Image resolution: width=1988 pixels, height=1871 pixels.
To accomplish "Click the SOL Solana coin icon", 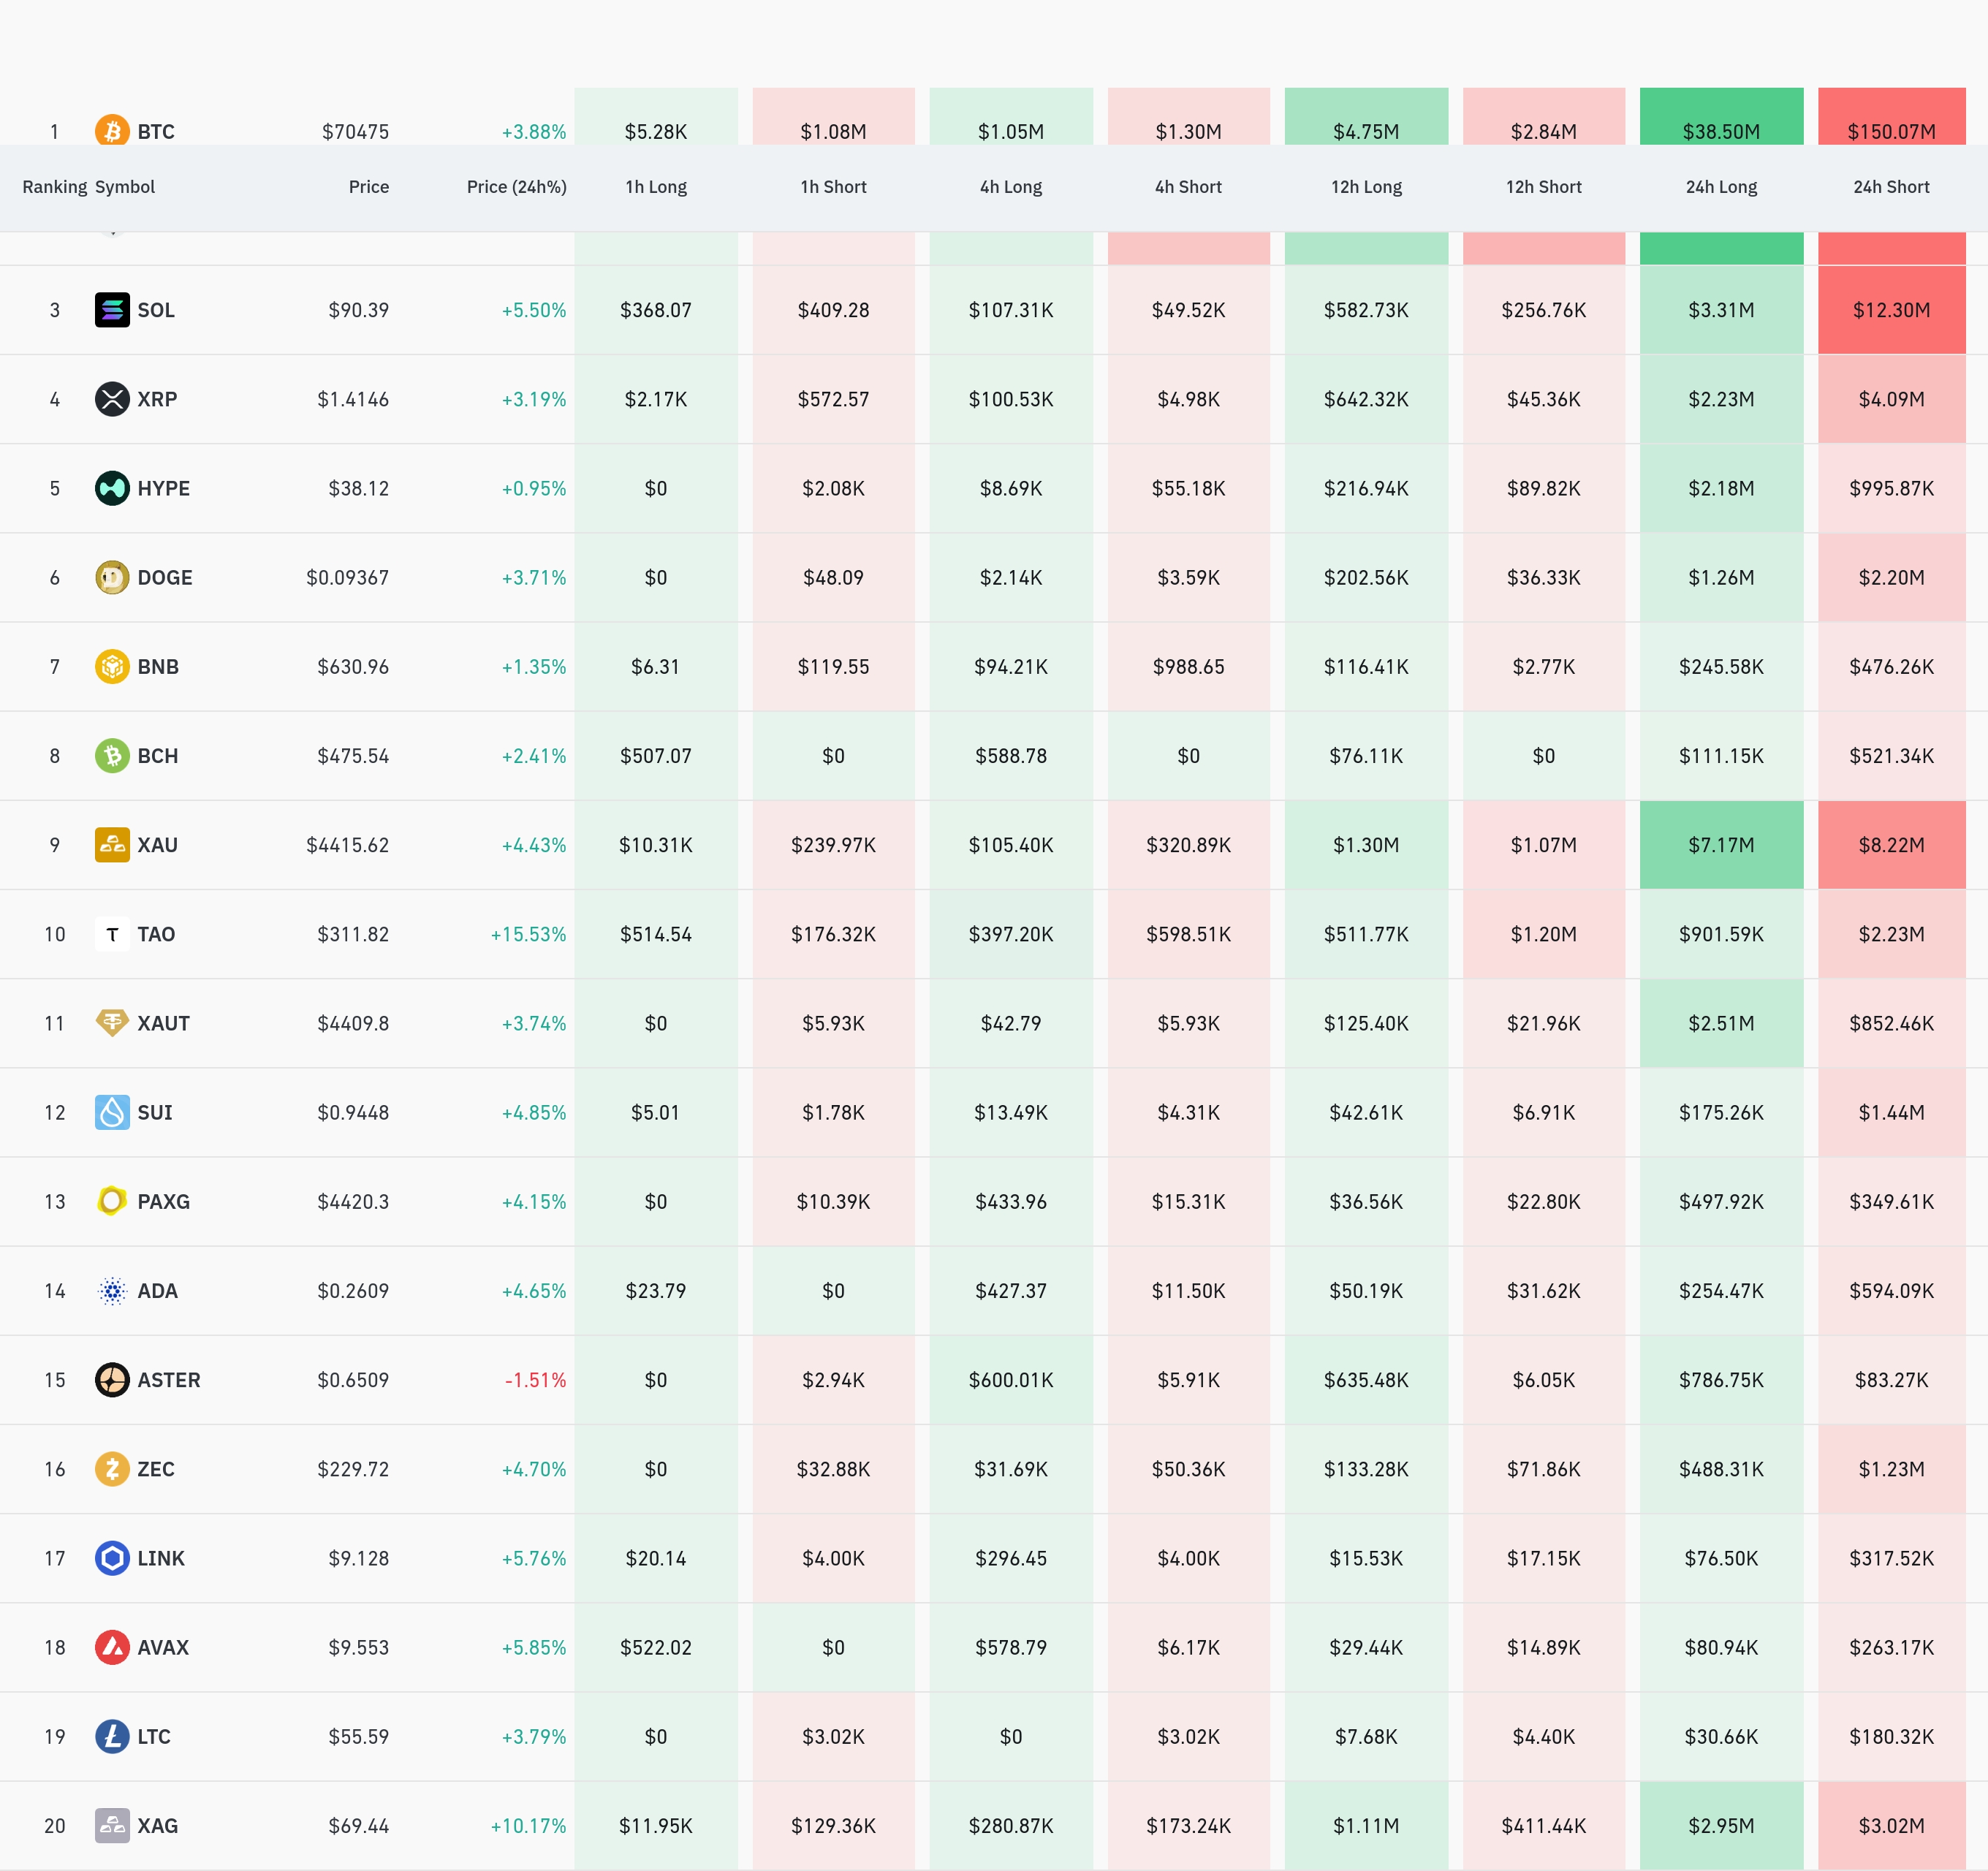I will pyautogui.click(x=112, y=310).
